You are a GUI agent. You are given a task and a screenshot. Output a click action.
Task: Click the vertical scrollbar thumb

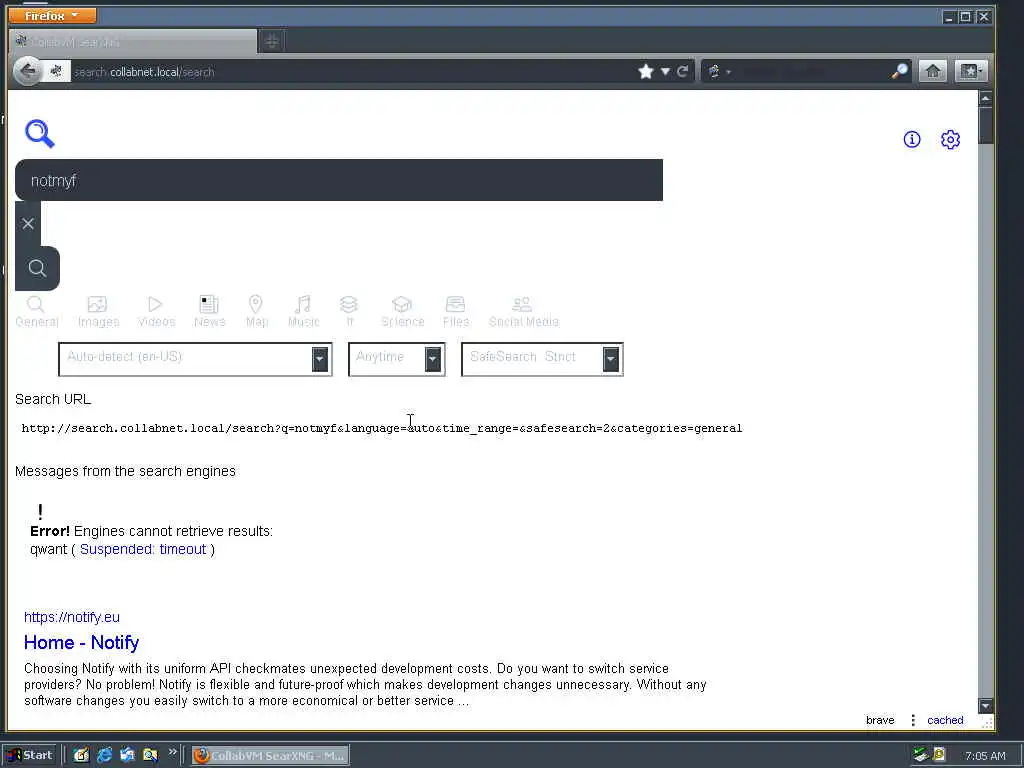[985, 125]
